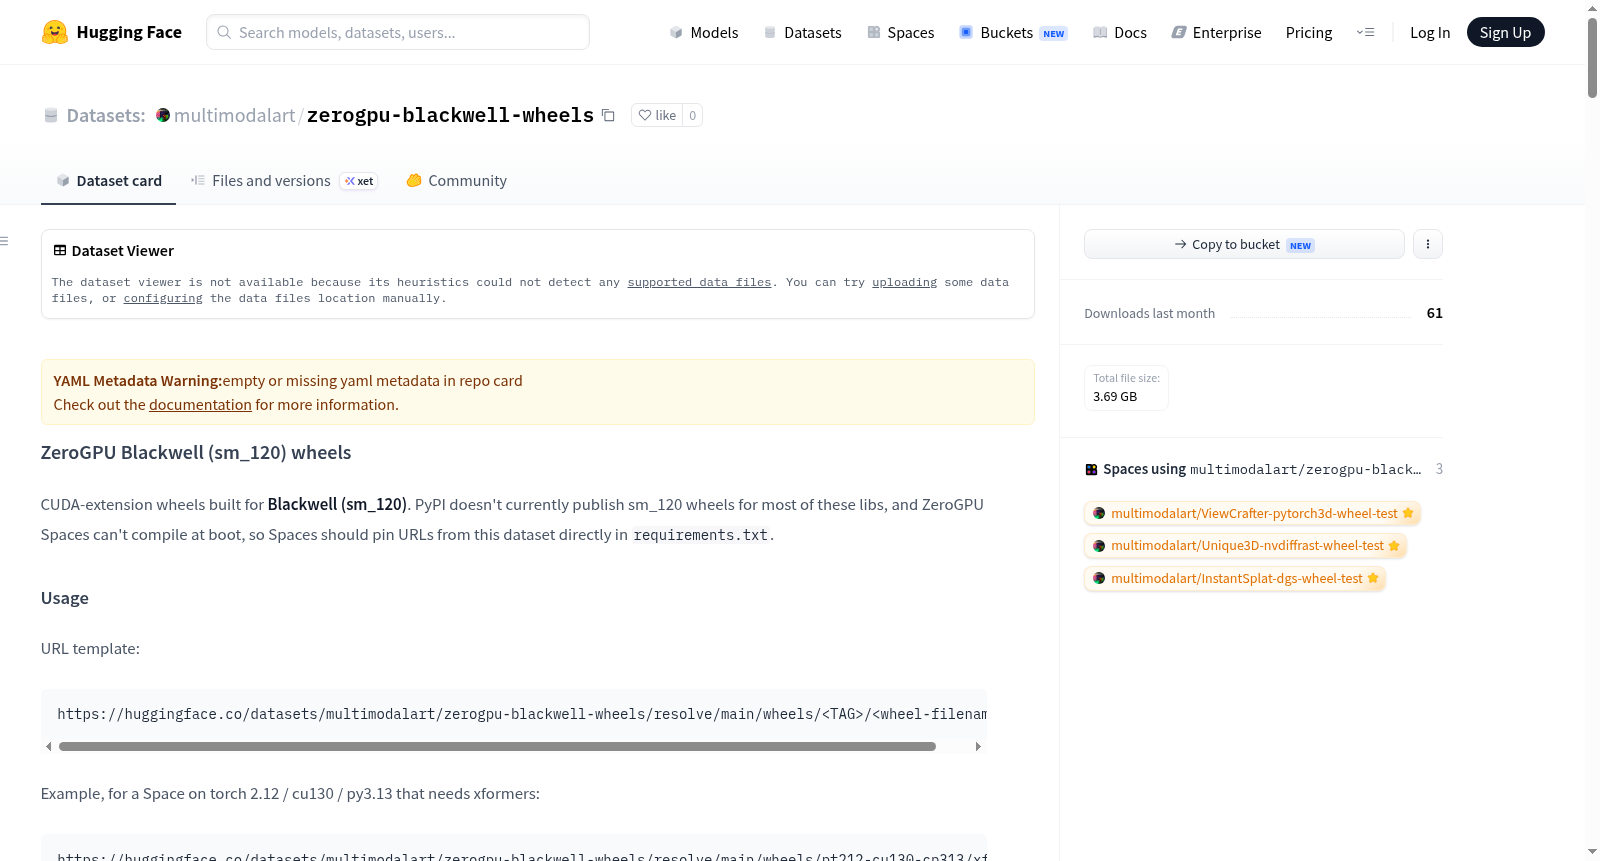
Task: Click the zerogpu-blackwell-wheels dataset title
Action: [450, 115]
